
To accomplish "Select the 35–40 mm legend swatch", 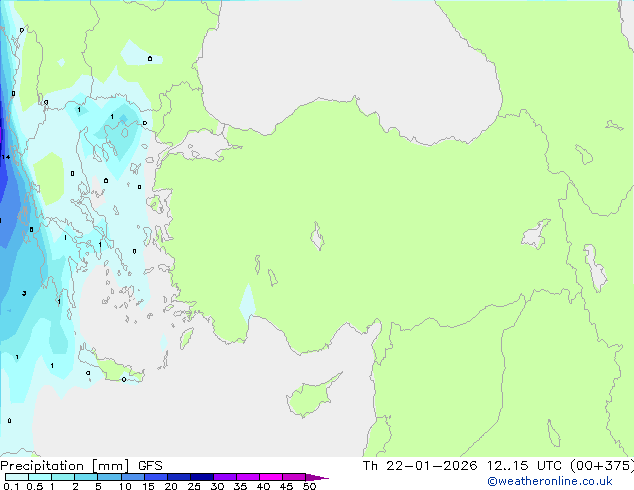I will [248, 477].
